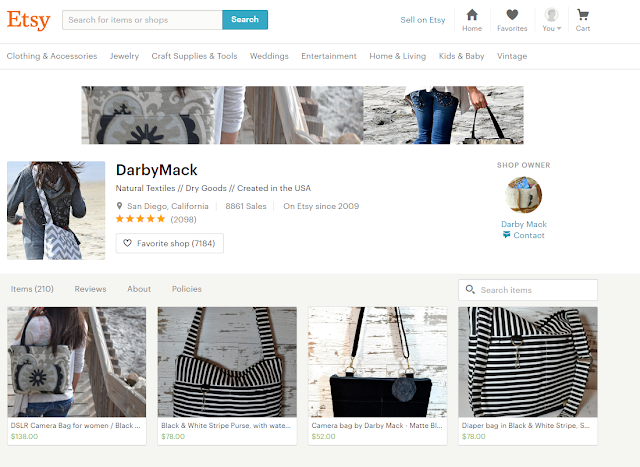This screenshot has height=467, width=640.
Task: Click the magnifier icon in Search items
Action: (x=470, y=289)
